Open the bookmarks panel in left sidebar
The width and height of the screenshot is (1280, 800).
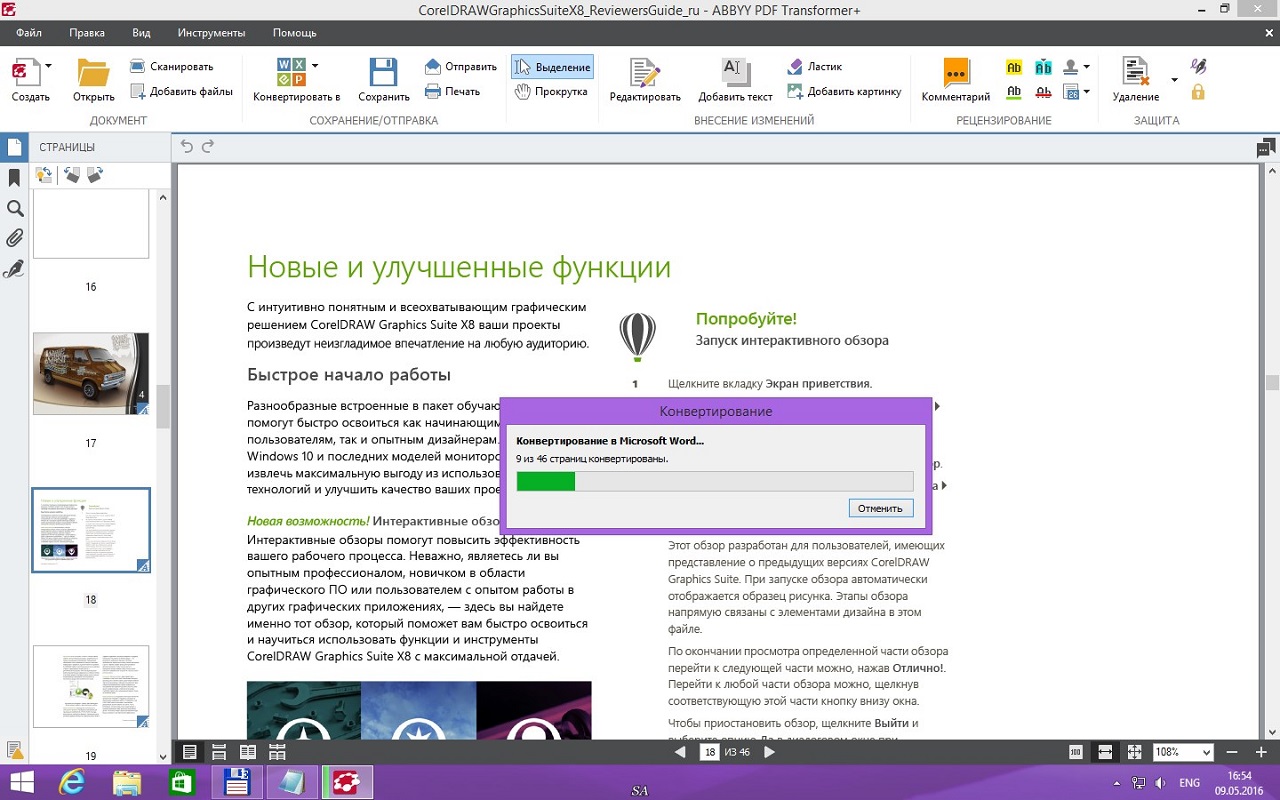[14, 178]
